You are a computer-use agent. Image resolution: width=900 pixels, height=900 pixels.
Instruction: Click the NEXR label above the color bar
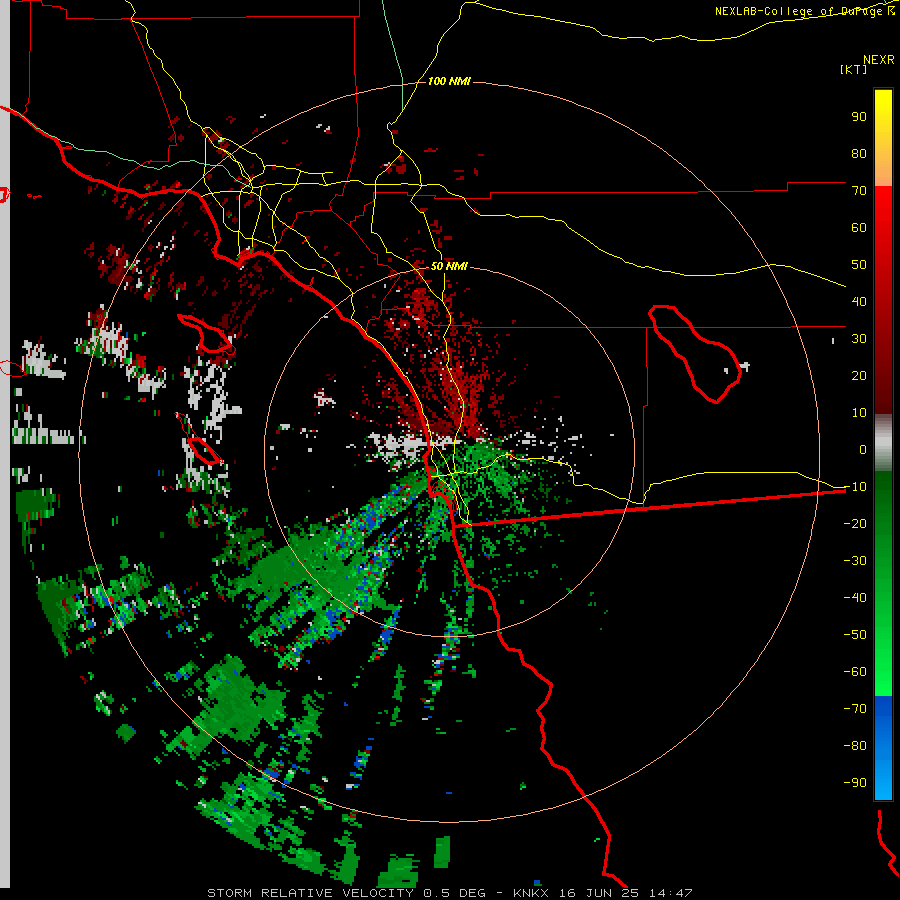tap(879, 59)
